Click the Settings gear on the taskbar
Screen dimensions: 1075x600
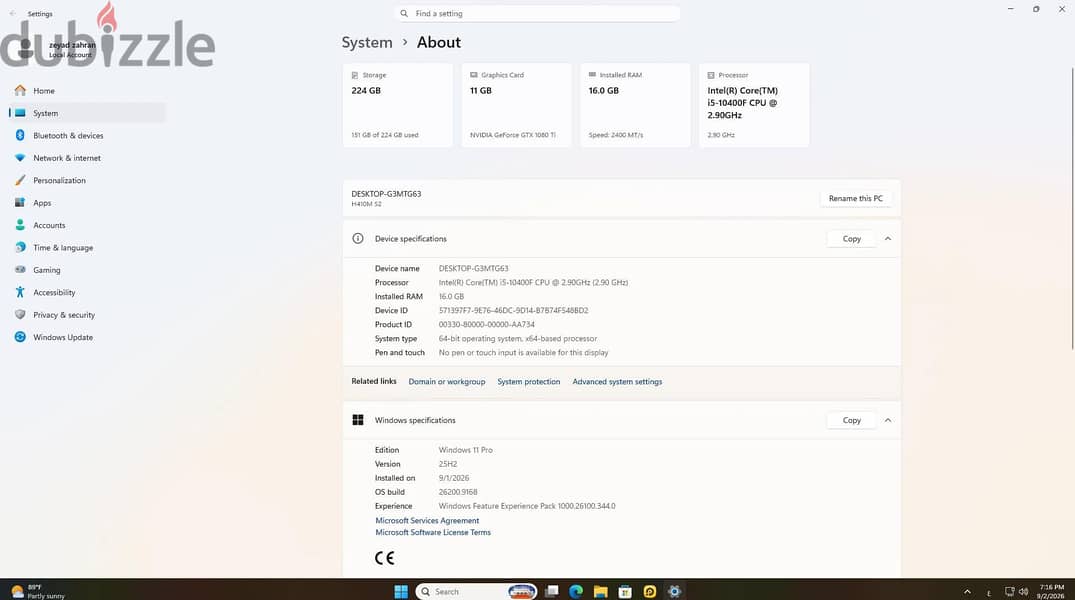point(674,591)
